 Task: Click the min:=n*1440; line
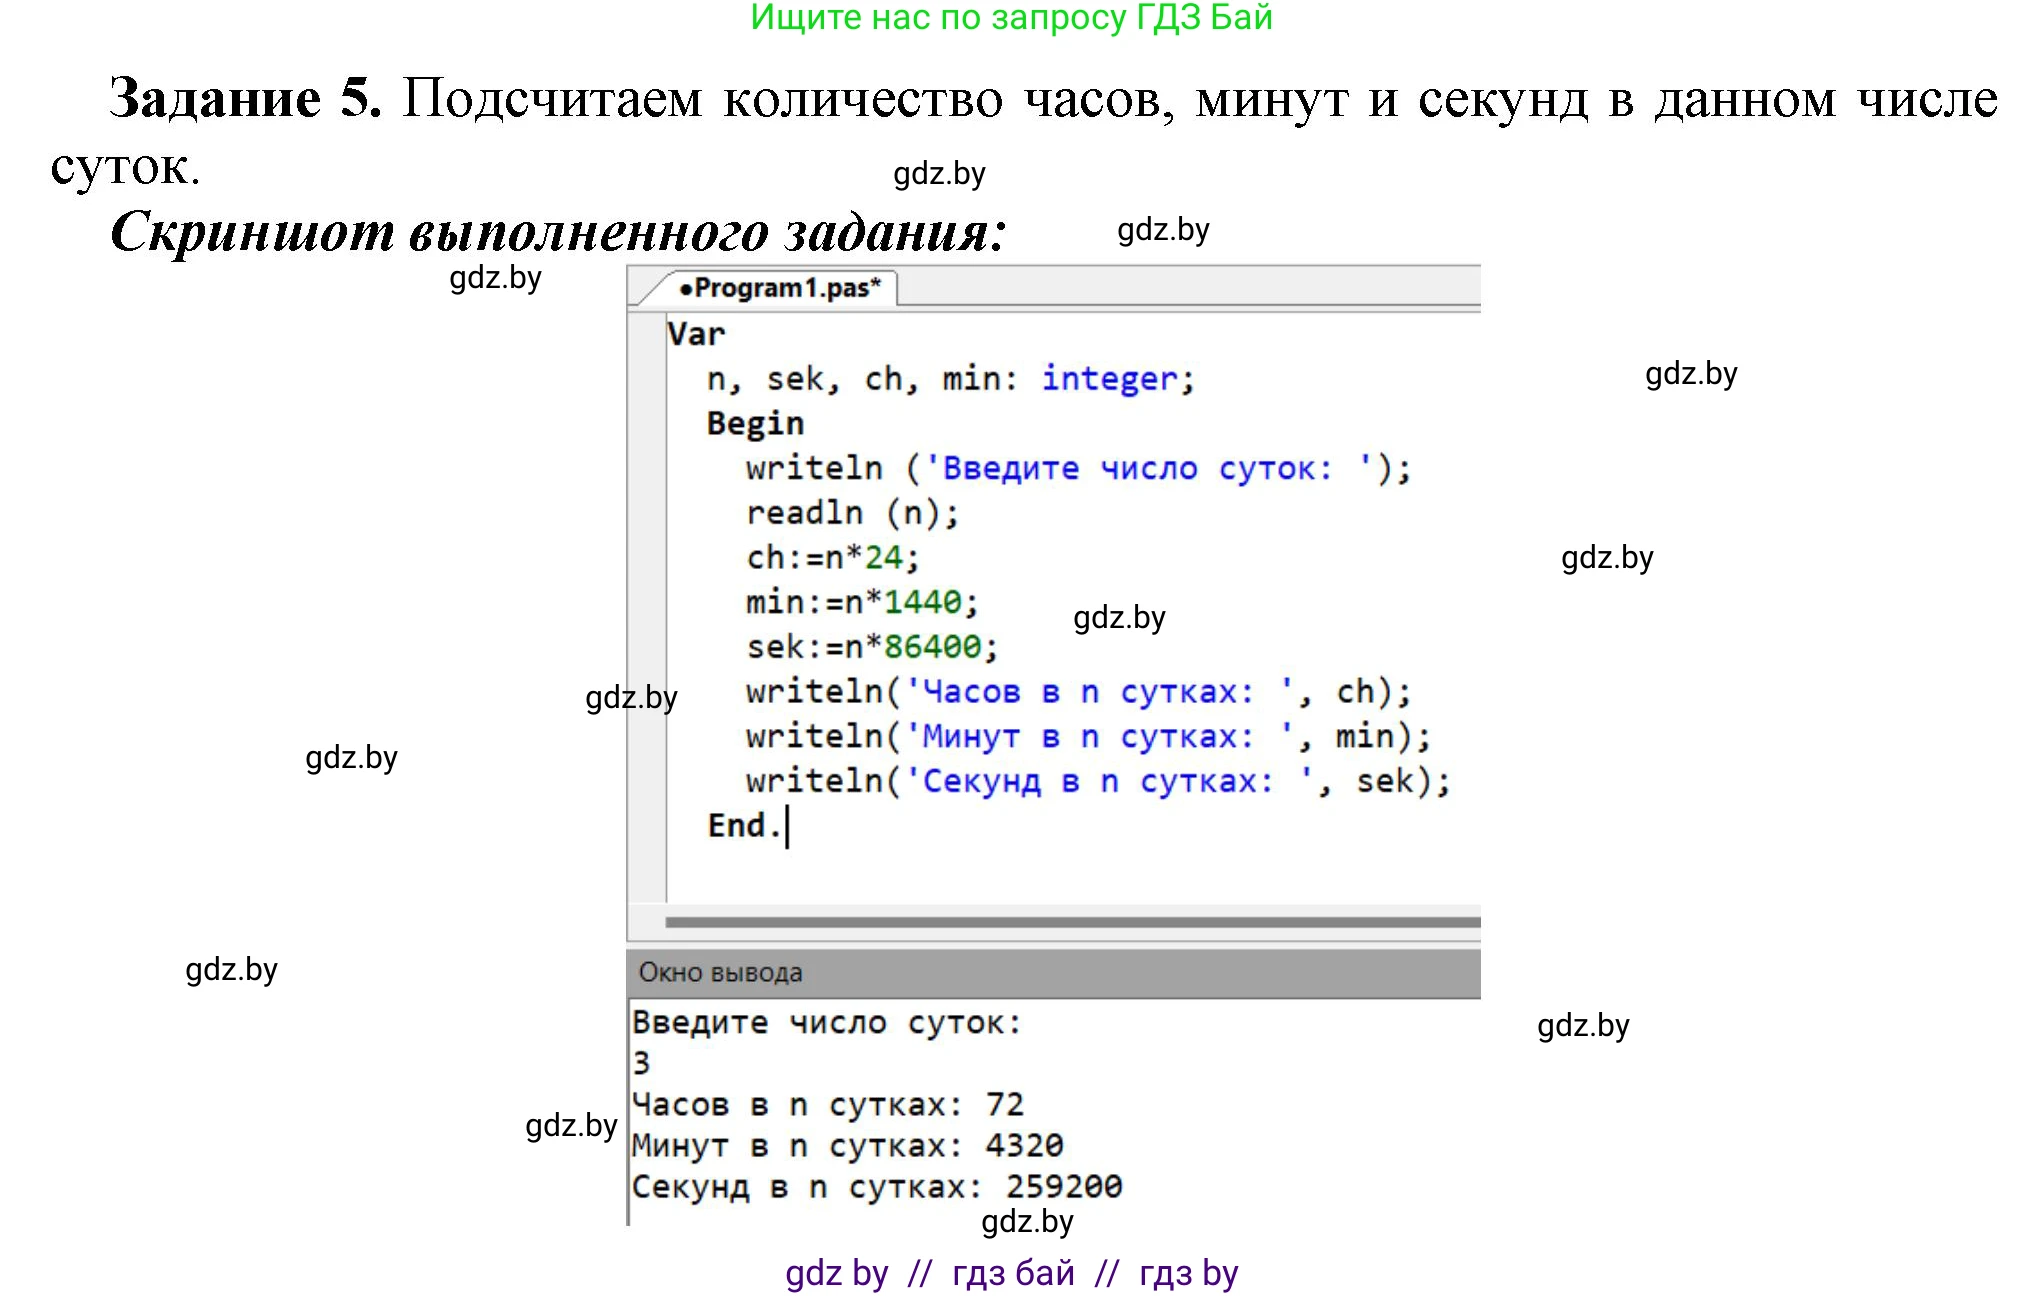[x=862, y=601]
